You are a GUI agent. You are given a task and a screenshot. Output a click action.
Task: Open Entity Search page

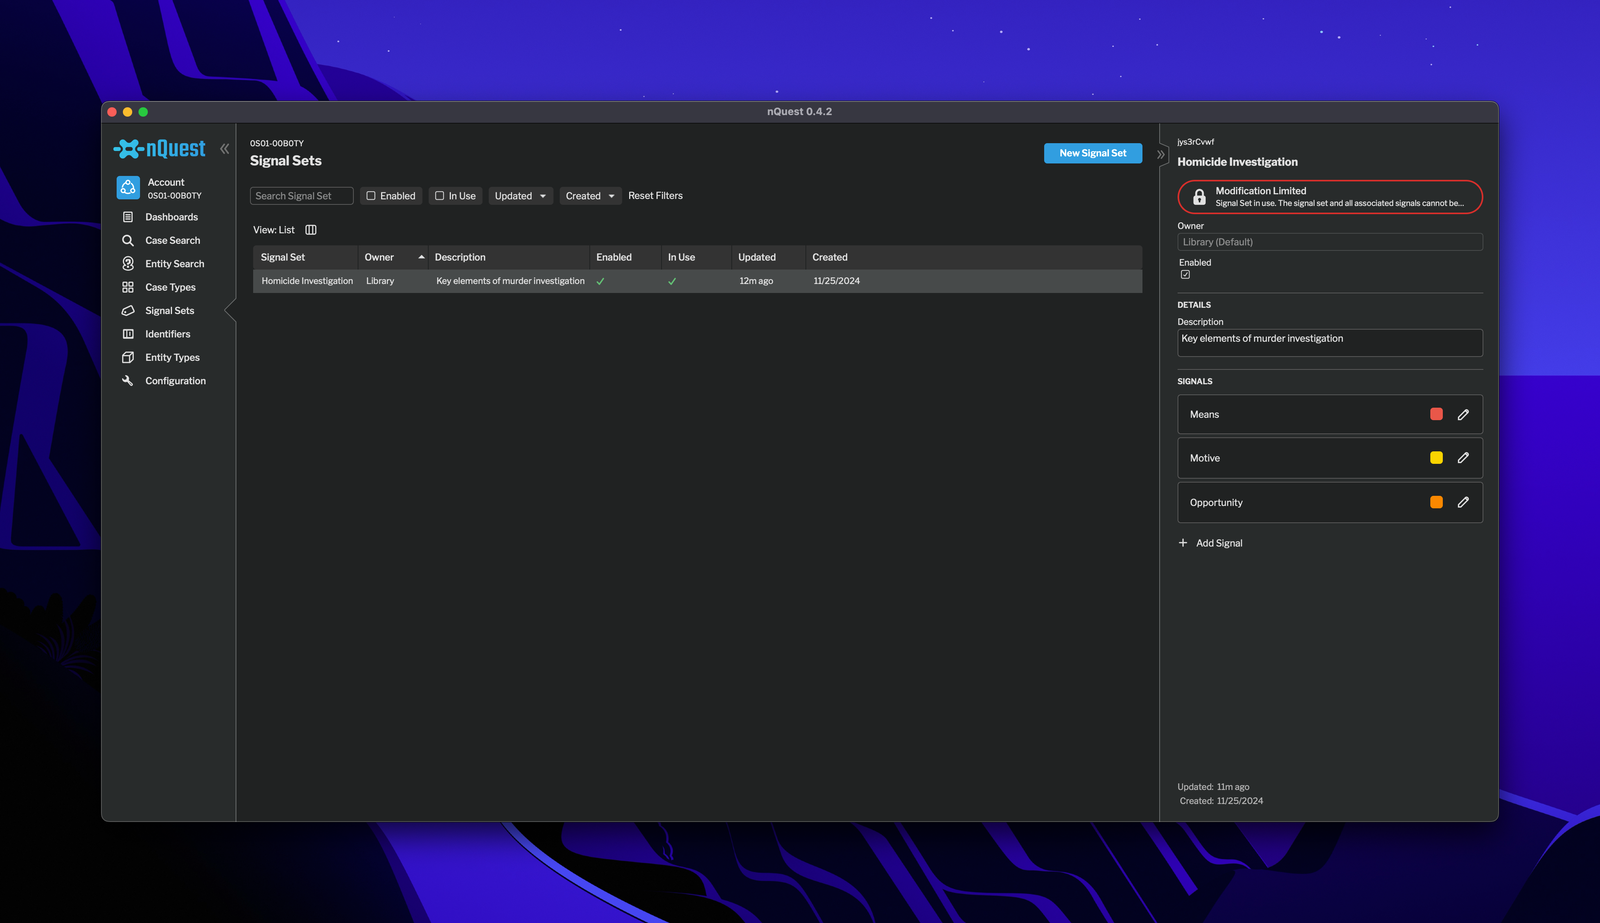pyautogui.click(x=175, y=264)
